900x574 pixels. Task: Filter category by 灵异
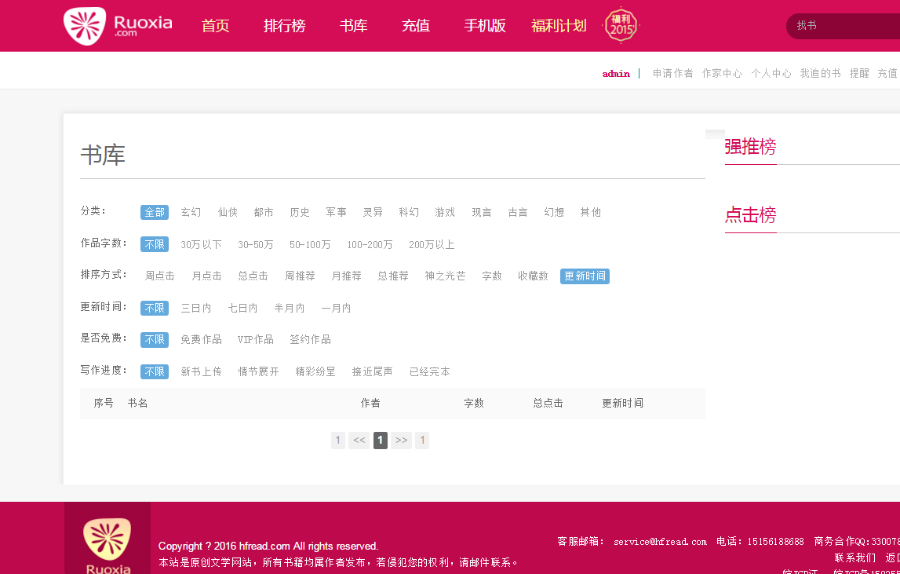click(373, 212)
